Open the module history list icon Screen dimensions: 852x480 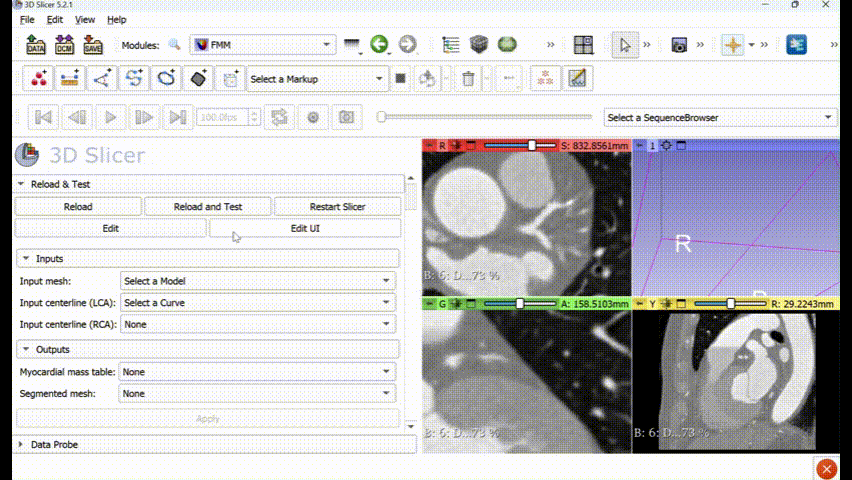click(352, 45)
